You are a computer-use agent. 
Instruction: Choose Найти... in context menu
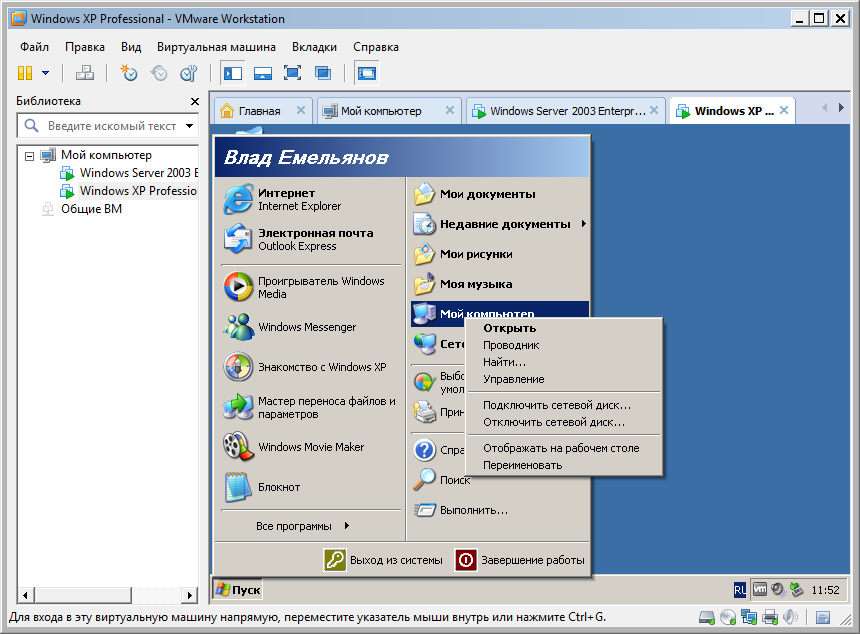click(563, 363)
